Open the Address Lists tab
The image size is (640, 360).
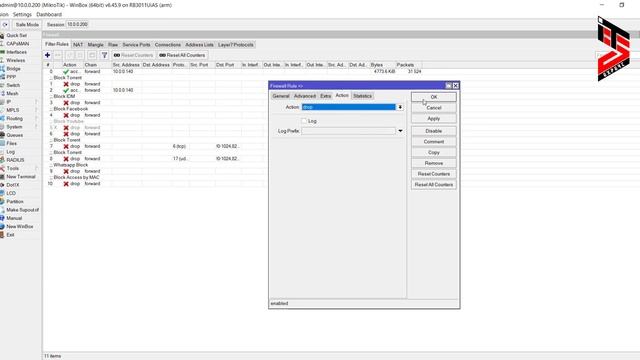199,44
